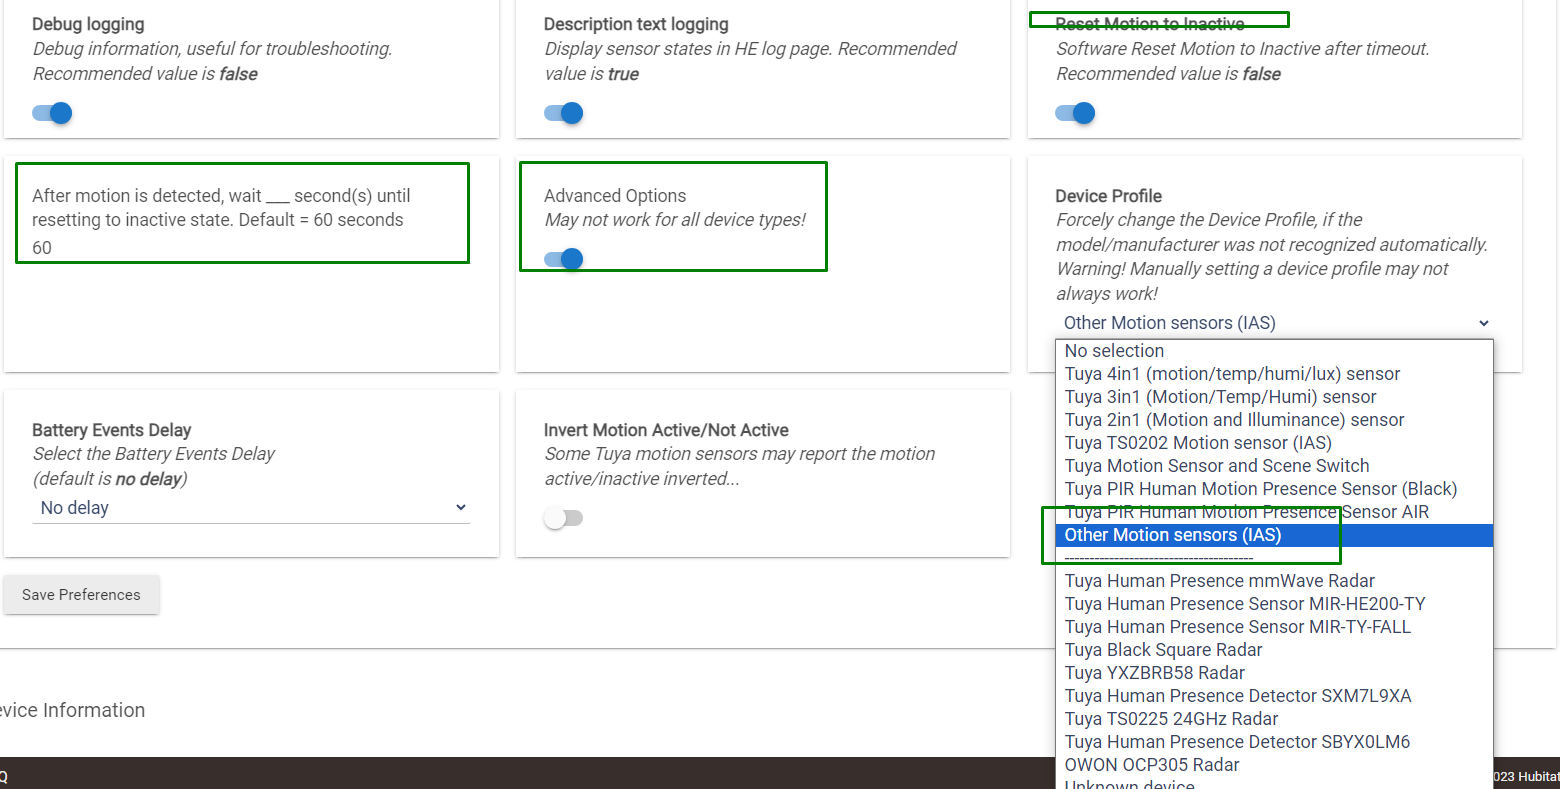Choose Tuya Human Presence Sensor MIR-HE200-TY
This screenshot has height=789, width=1560.
pos(1274,604)
